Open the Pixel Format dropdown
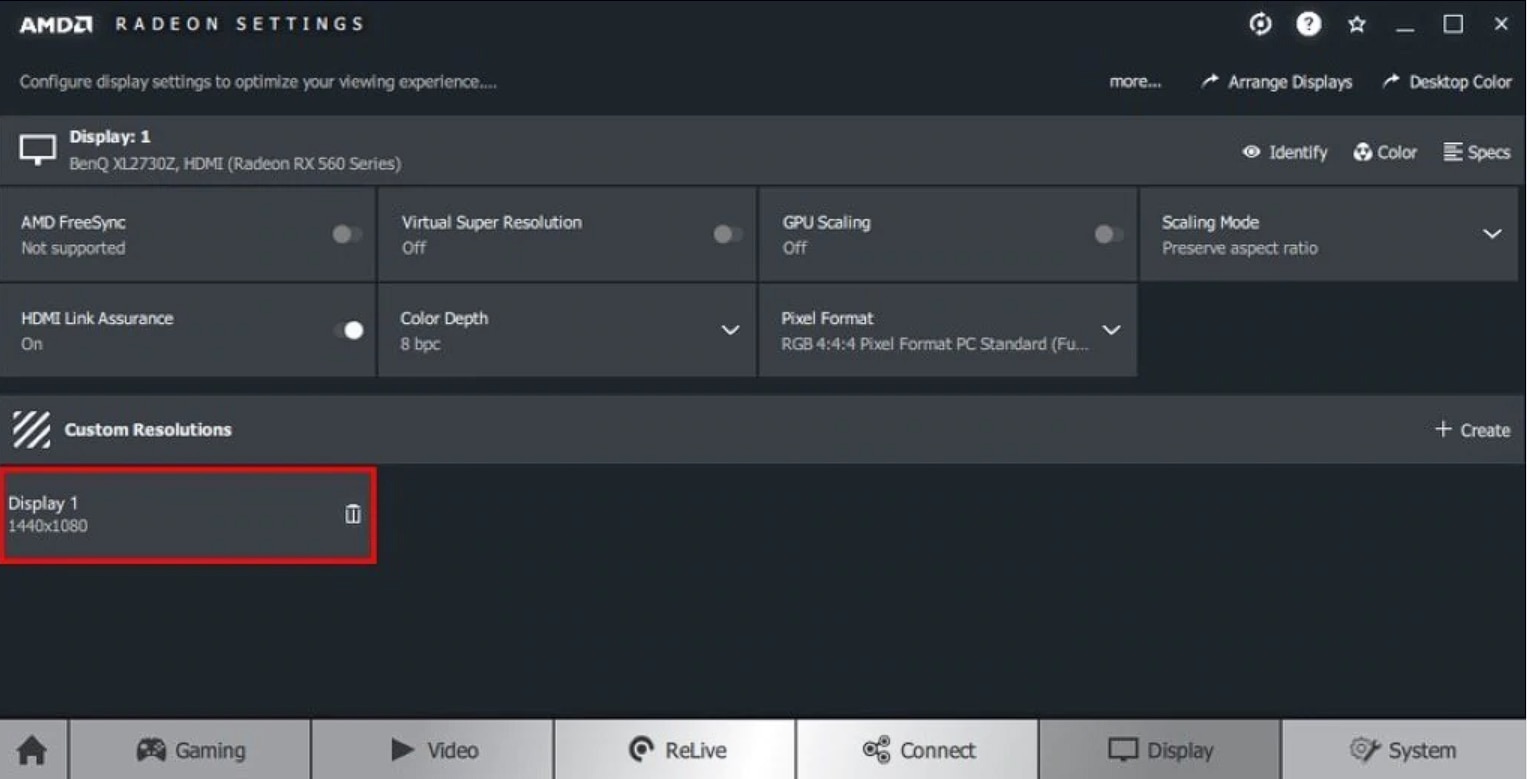Viewport: 1527px width, 779px height. pyautogui.click(x=1111, y=330)
